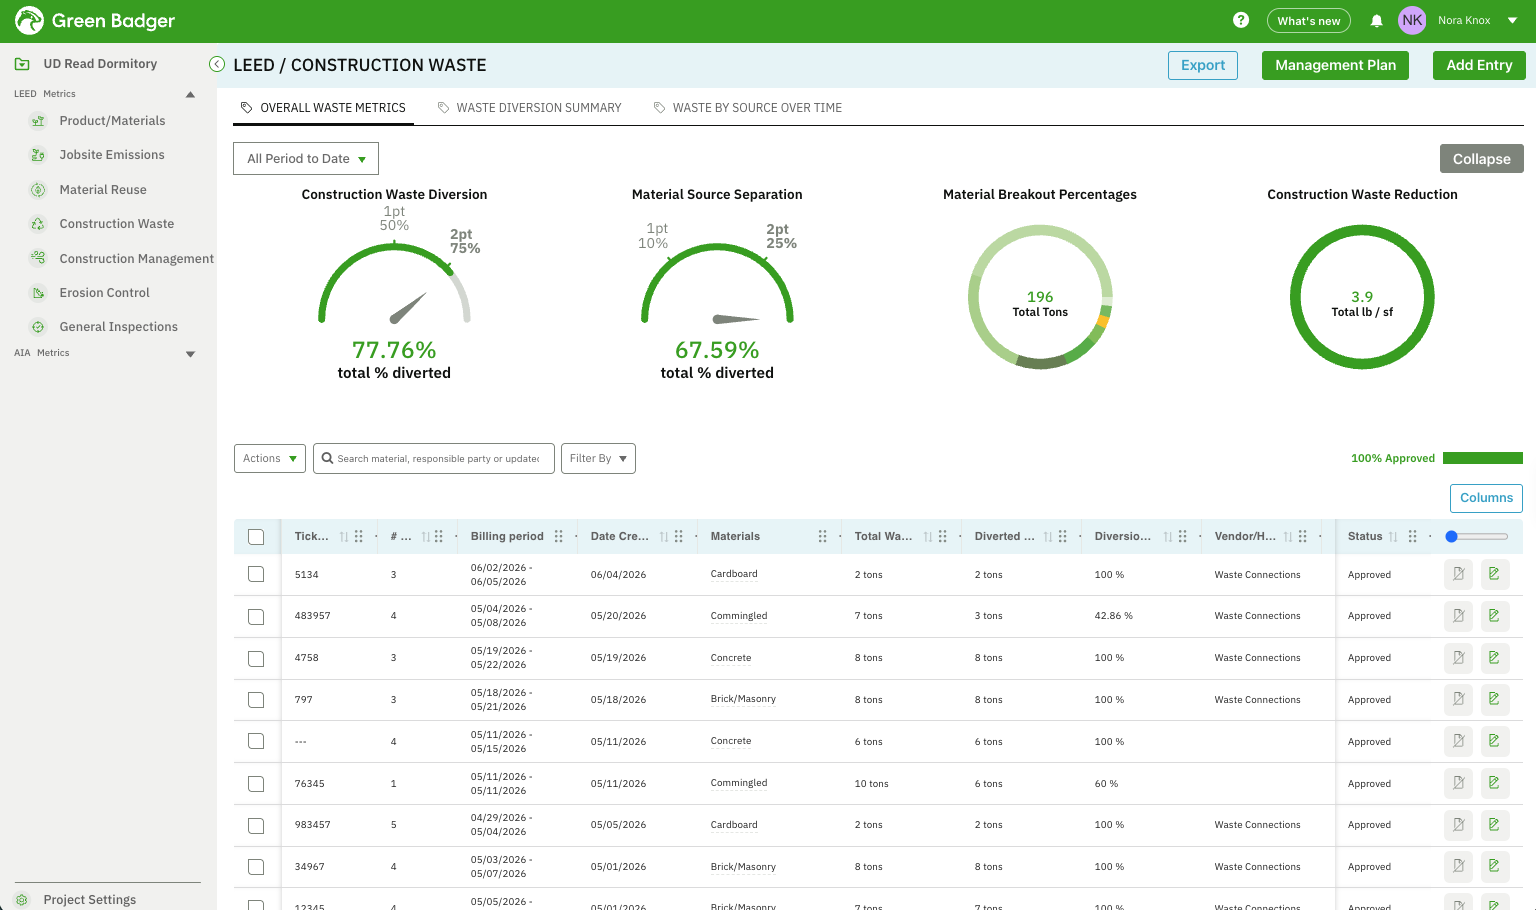Viewport: 1536px width, 910px height.
Task: Click the General Inspections sidebar icon
Action: (38, 327)
